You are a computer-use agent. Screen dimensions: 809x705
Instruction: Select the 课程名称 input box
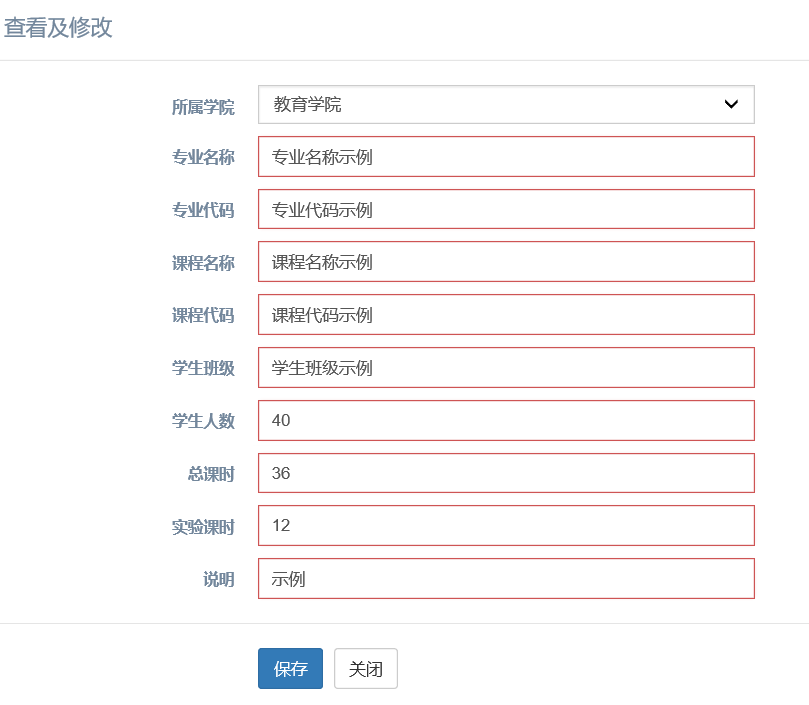tap(506, 262)
